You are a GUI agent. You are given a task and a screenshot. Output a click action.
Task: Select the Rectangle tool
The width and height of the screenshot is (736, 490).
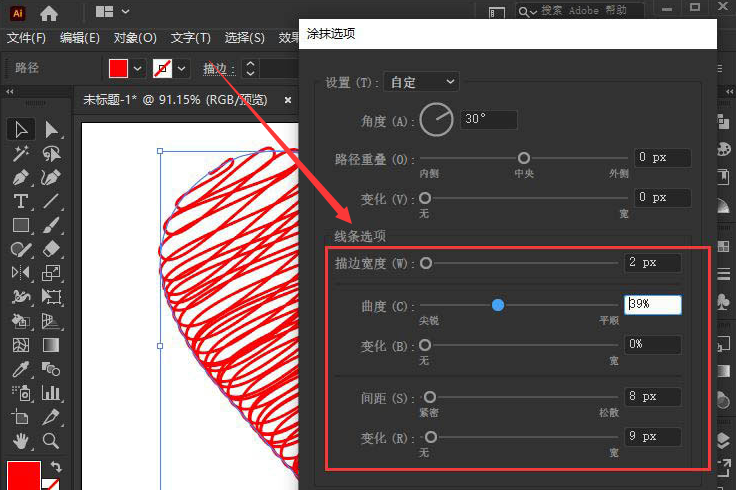click(21, 225)
